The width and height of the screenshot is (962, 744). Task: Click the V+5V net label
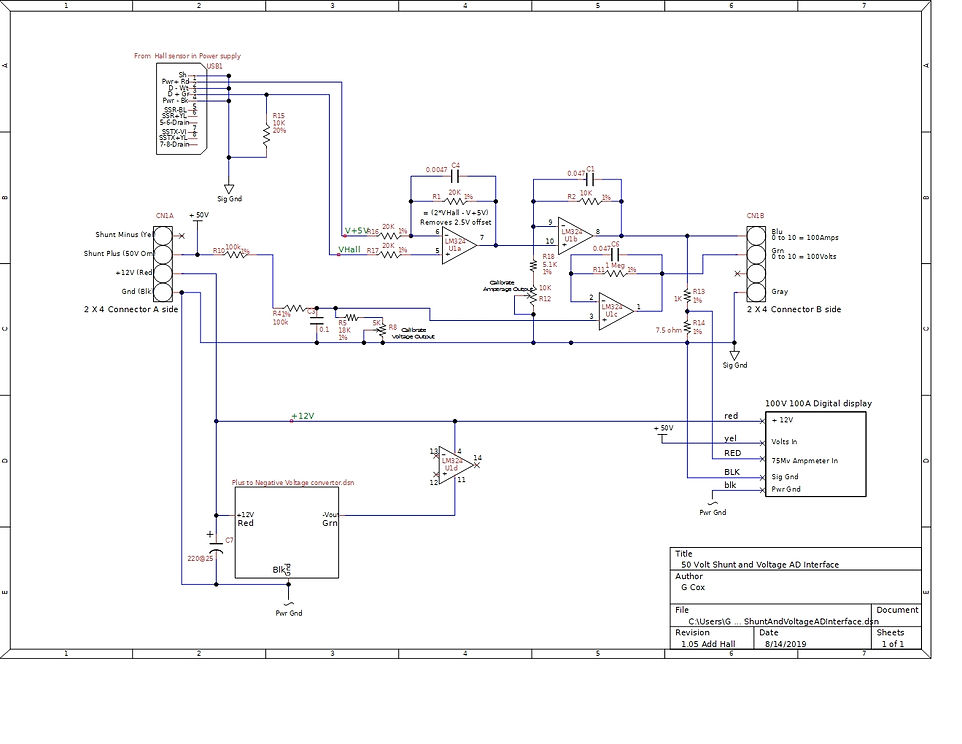tap(356, 231)
